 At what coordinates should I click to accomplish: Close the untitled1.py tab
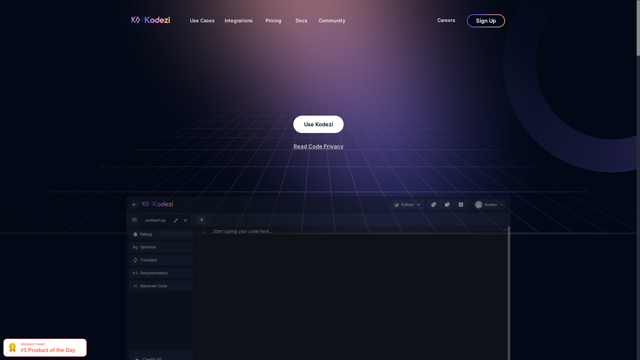[x=185, y=220]
